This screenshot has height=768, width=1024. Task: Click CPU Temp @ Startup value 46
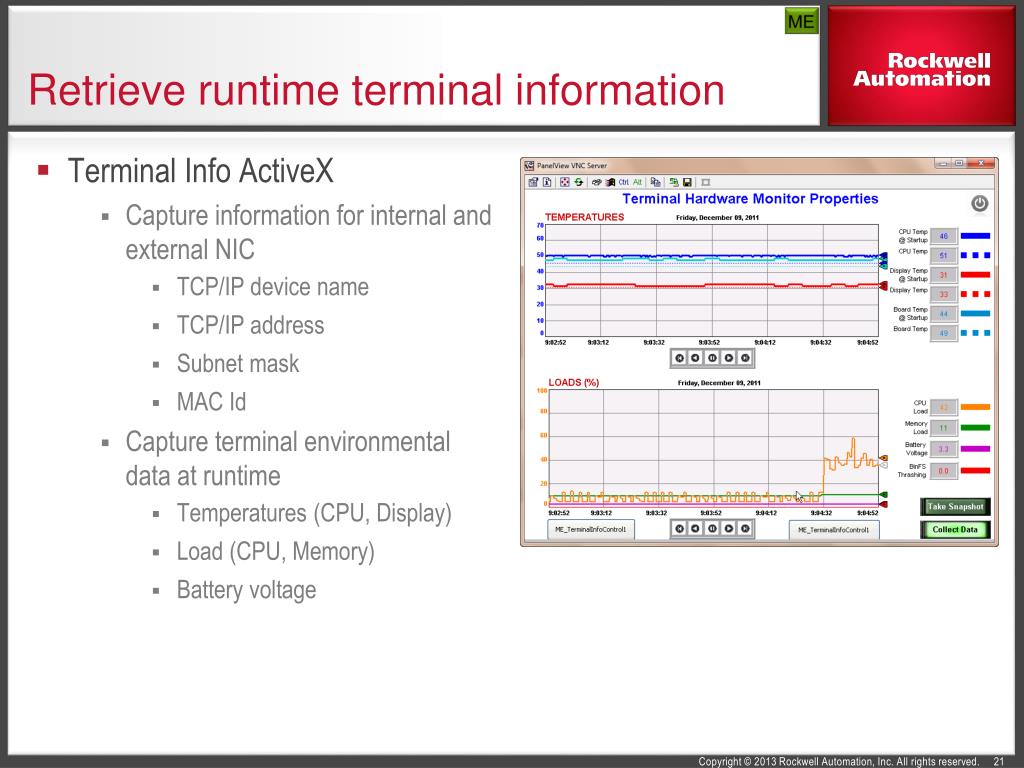(x=944, y=236)
